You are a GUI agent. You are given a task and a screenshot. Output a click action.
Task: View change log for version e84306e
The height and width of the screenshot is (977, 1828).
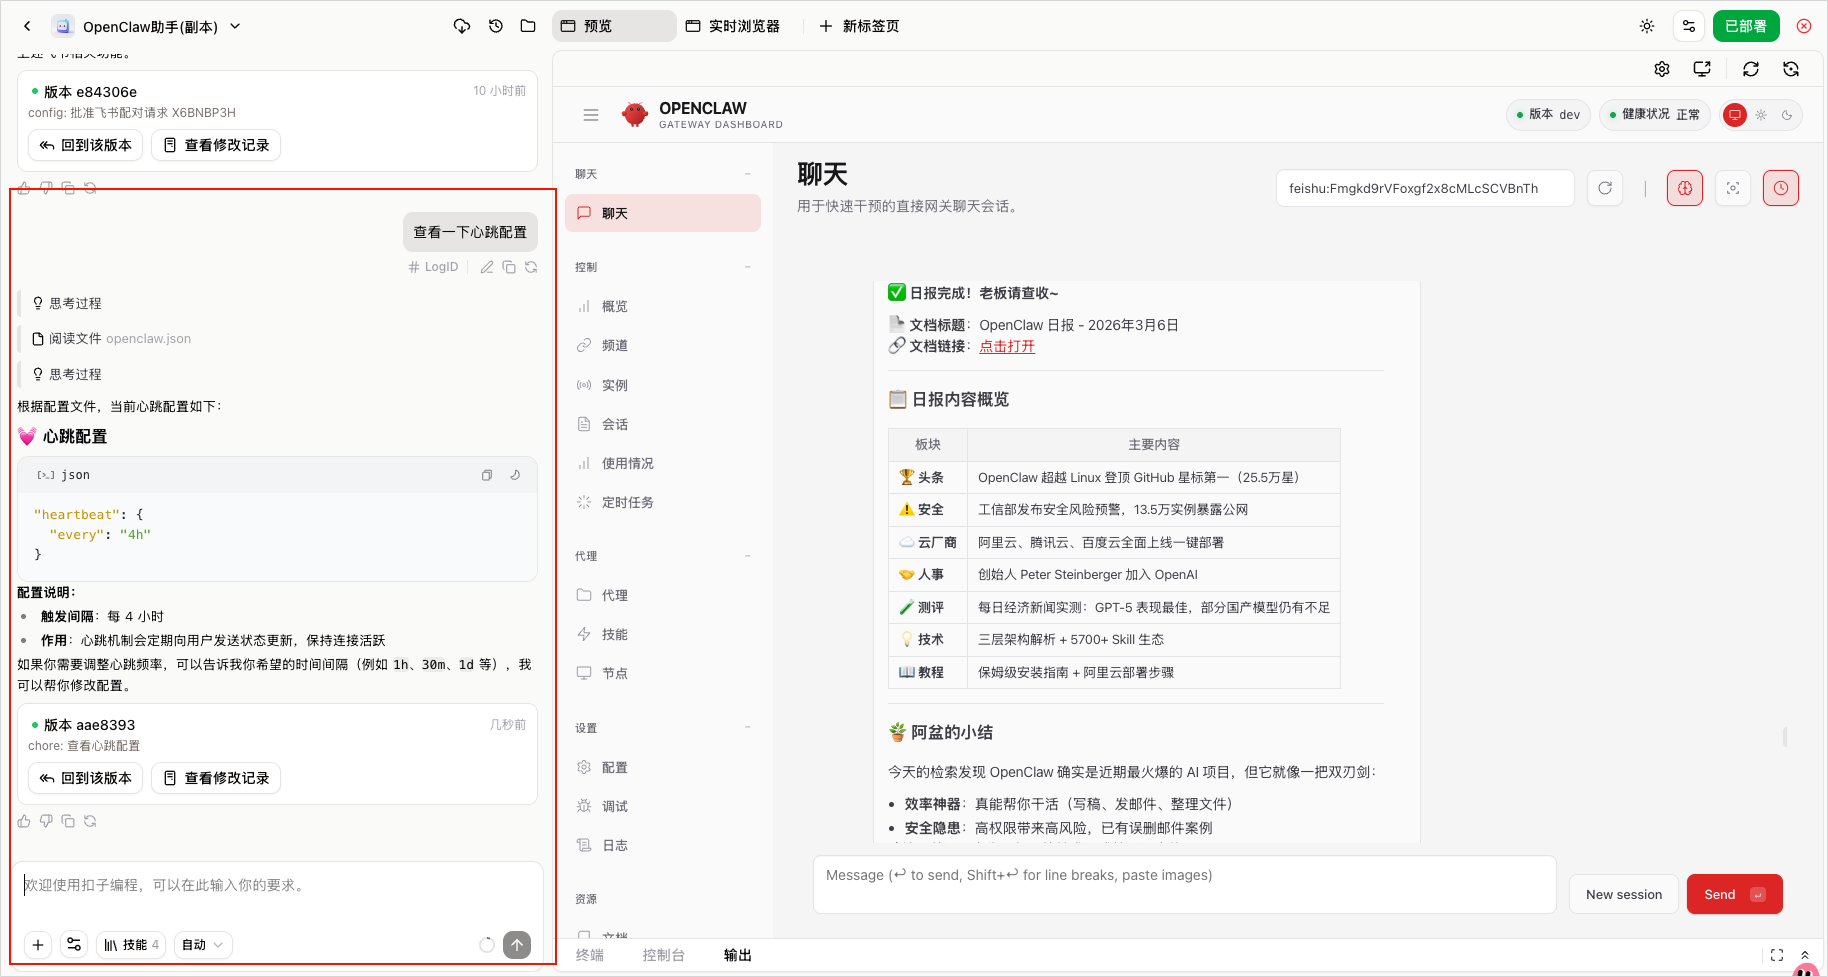(x=216, y=145)
